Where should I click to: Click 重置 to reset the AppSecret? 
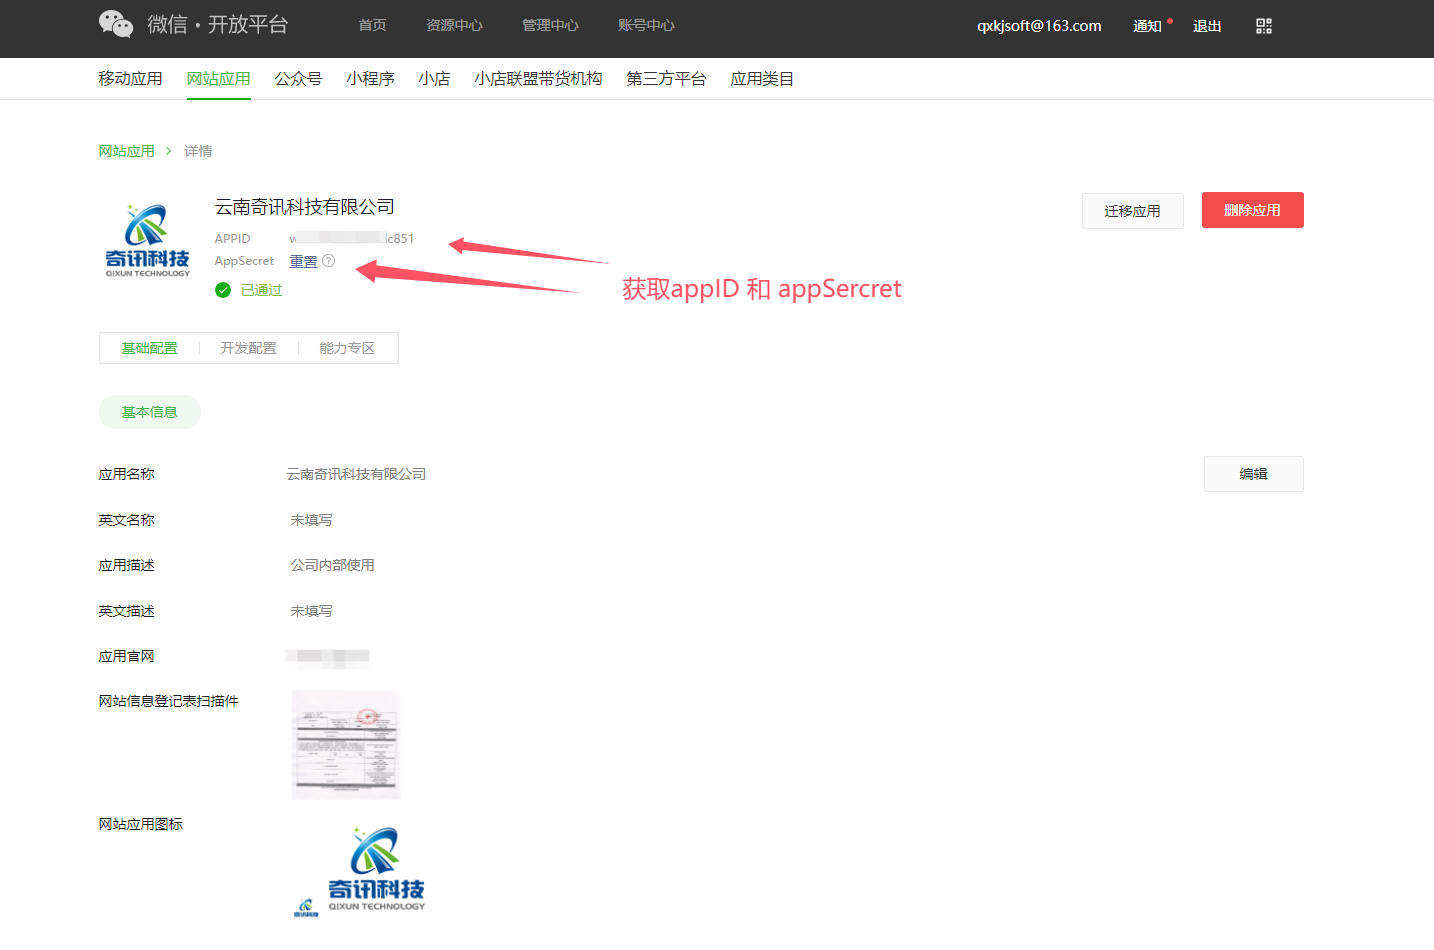(303, 261)
